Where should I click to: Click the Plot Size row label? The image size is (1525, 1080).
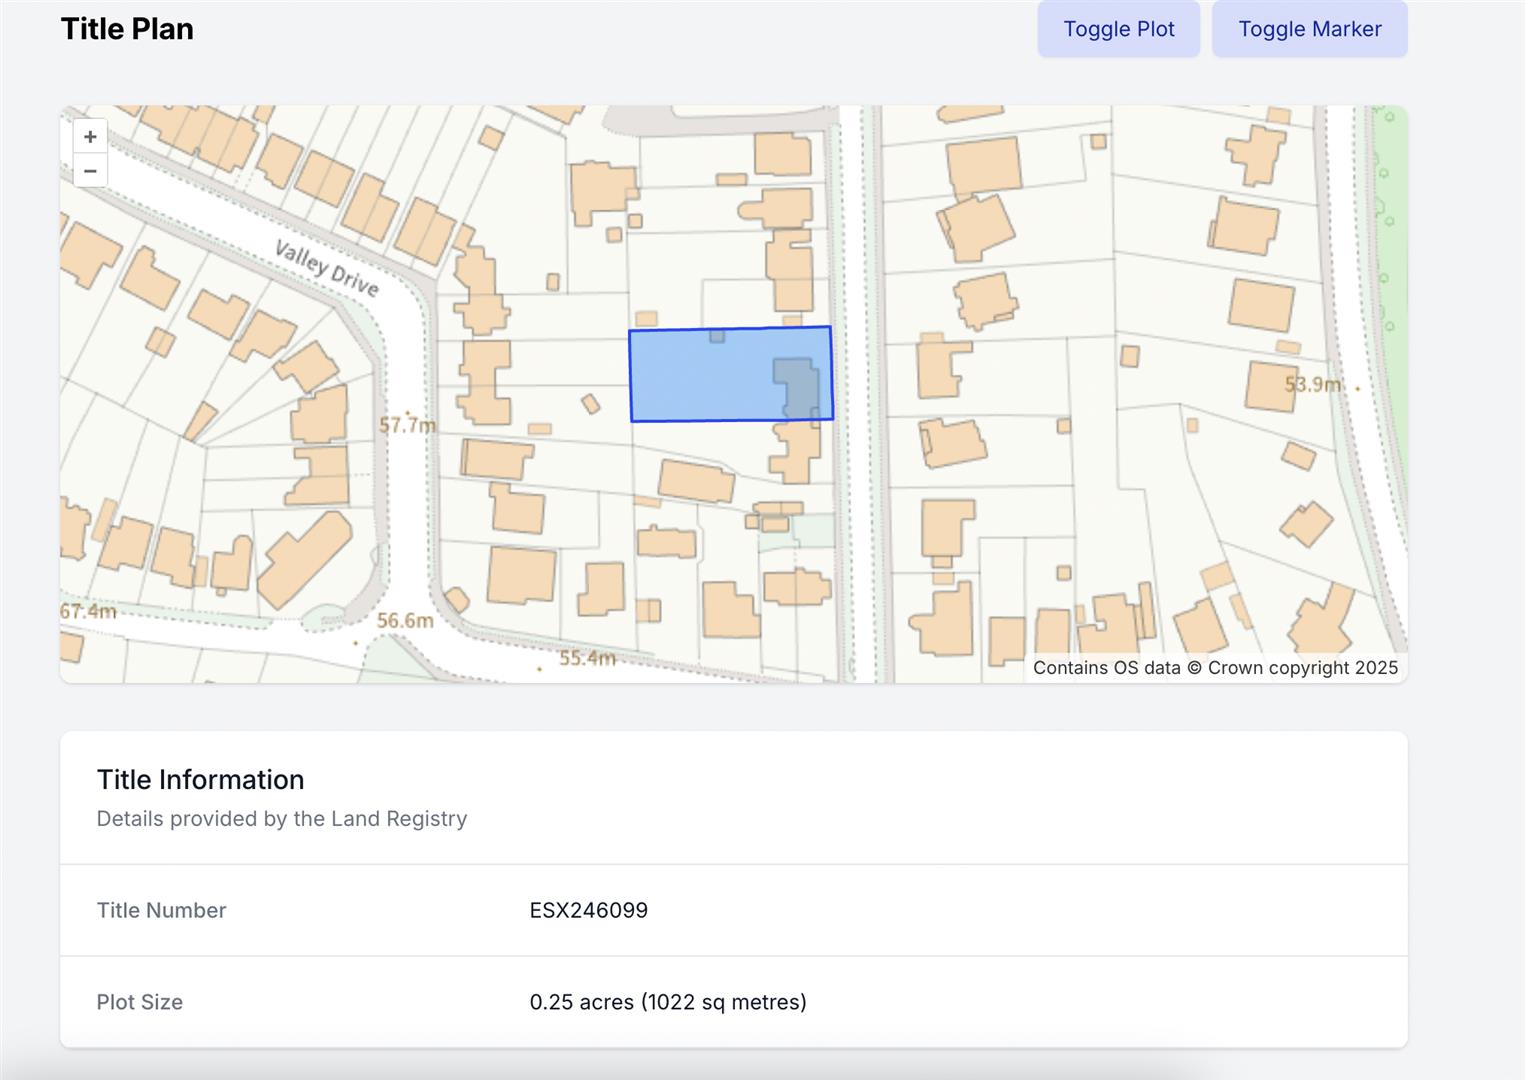139,1002
